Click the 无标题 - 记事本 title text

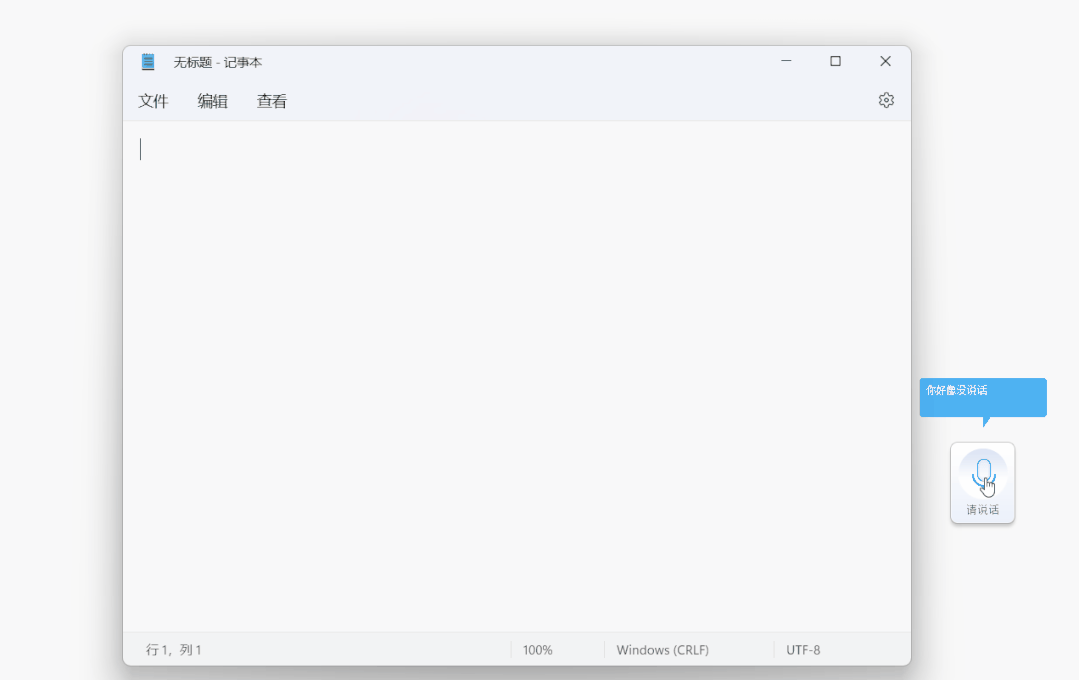coord(217,63)
